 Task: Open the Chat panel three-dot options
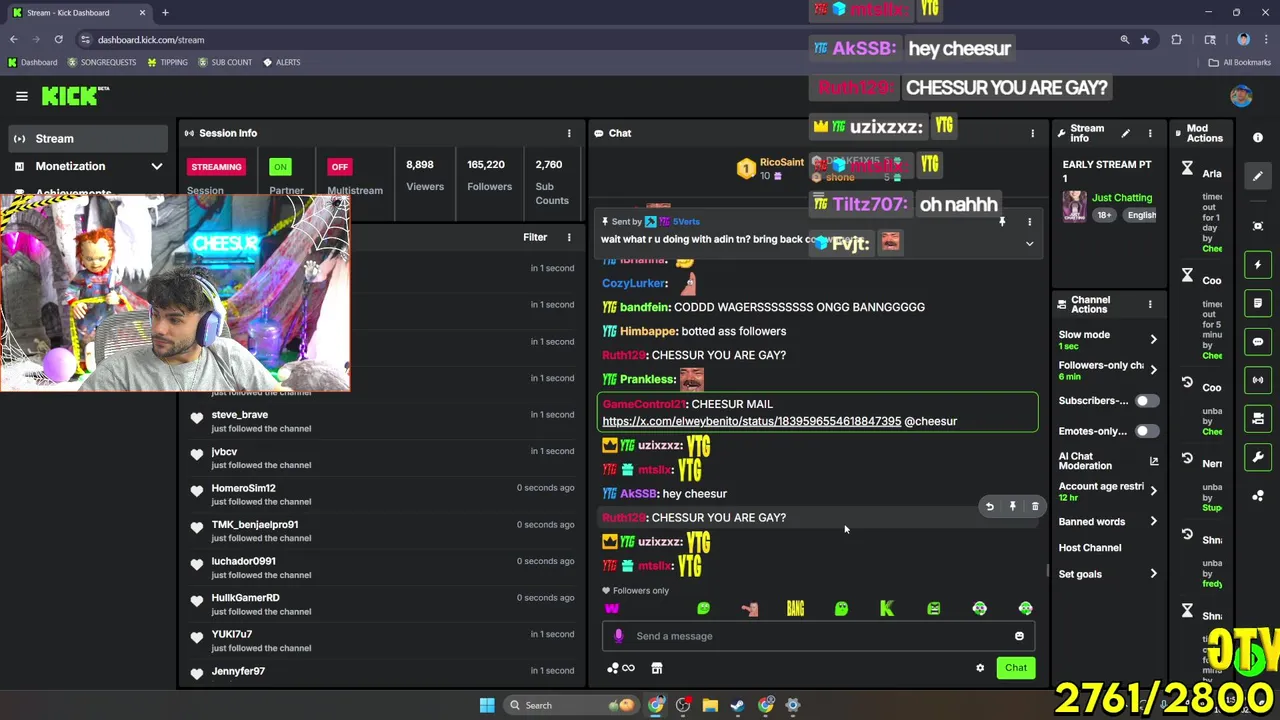pyautogui.click(x=1033, y=133)
